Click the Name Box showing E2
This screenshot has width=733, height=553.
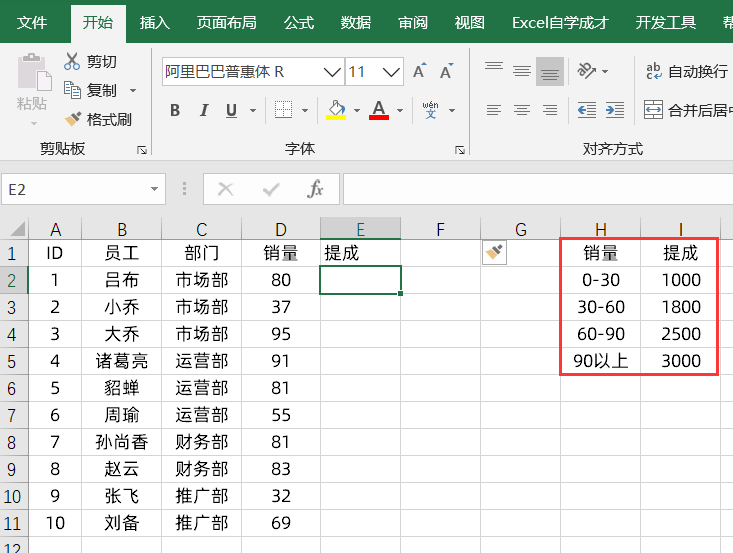click(75, 189)
